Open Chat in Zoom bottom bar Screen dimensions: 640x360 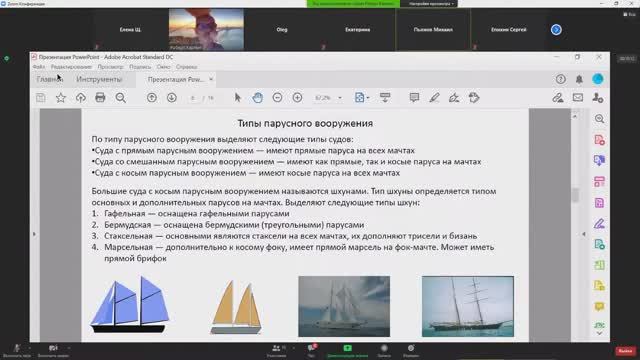point(311,350)
